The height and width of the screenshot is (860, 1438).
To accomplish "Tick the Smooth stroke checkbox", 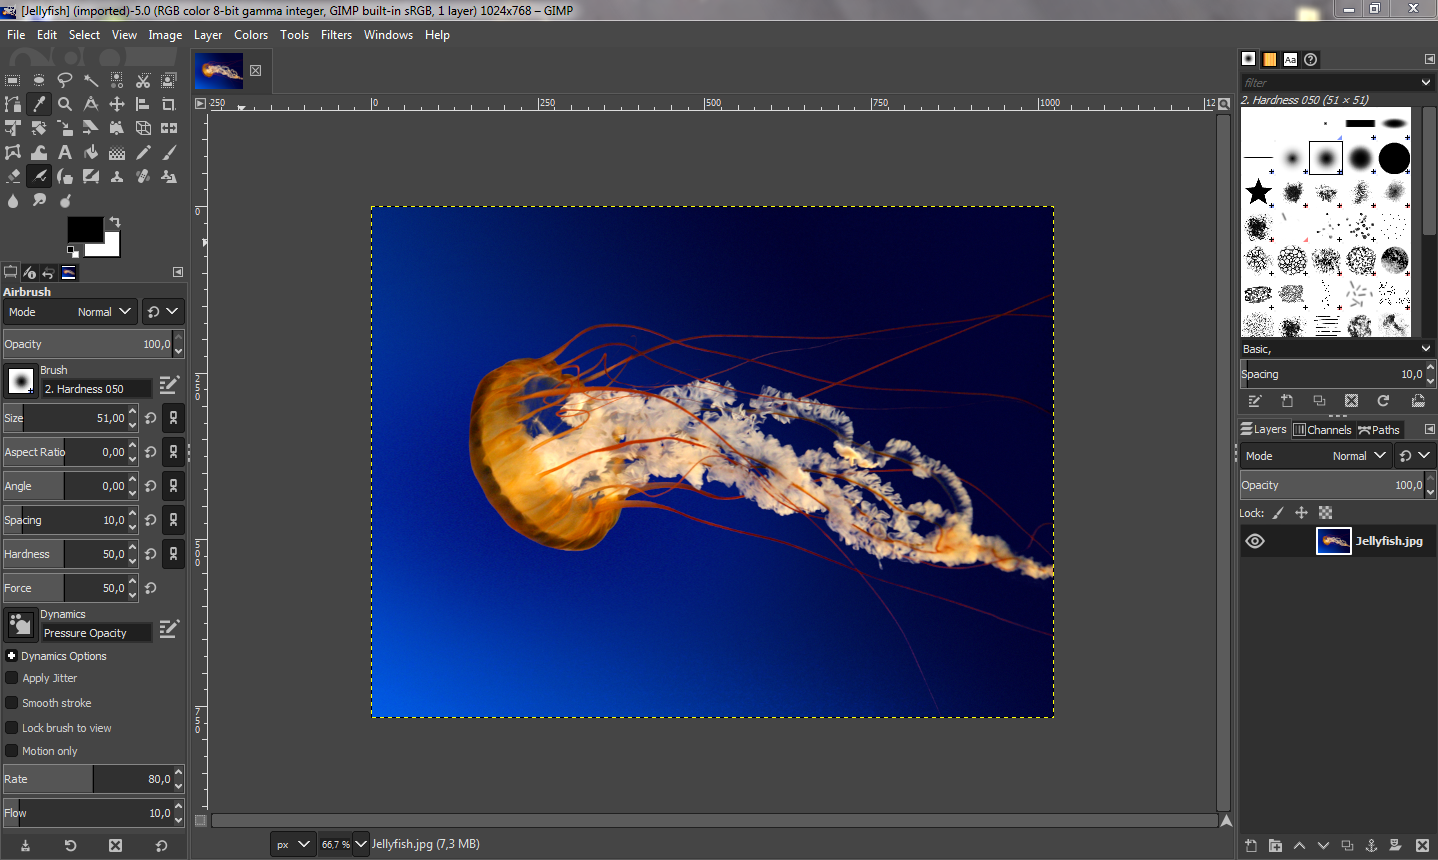I will click(x=12, y=703).
